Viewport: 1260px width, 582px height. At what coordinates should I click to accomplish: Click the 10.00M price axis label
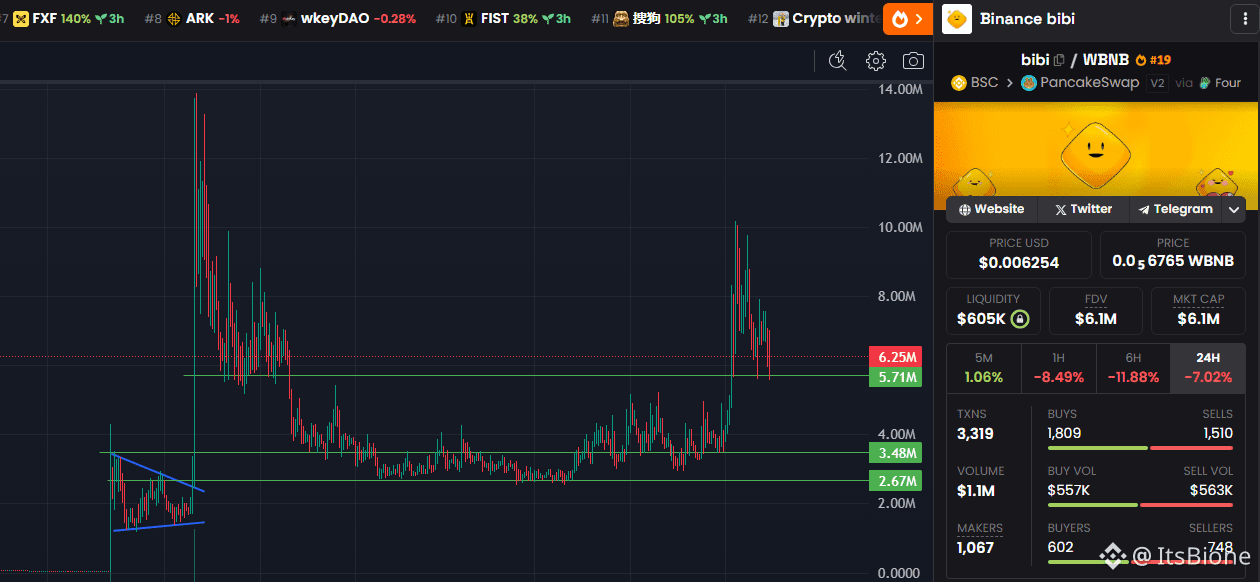(x=899, y=228)
